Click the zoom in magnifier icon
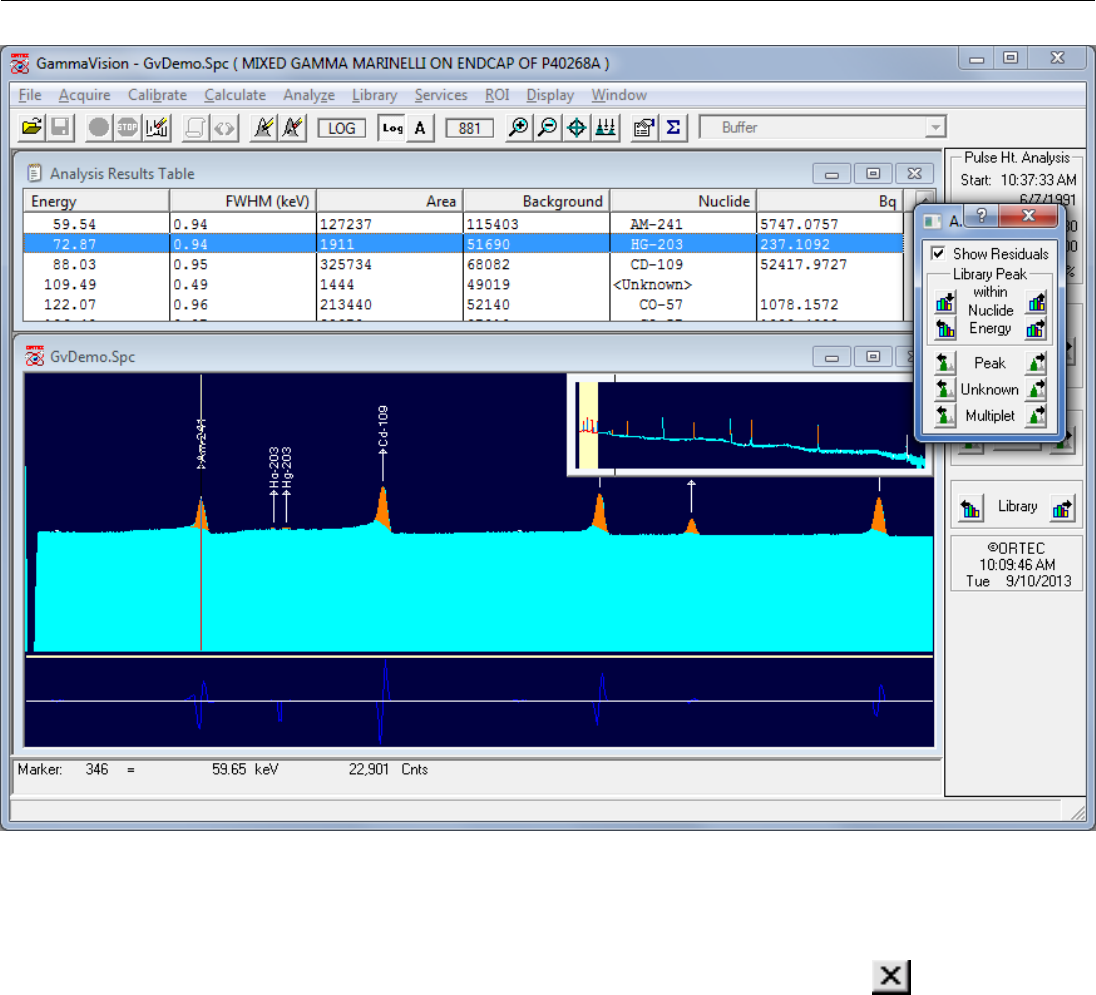Viewport: 1096px width, 995px height. click(x=518, y=128)
